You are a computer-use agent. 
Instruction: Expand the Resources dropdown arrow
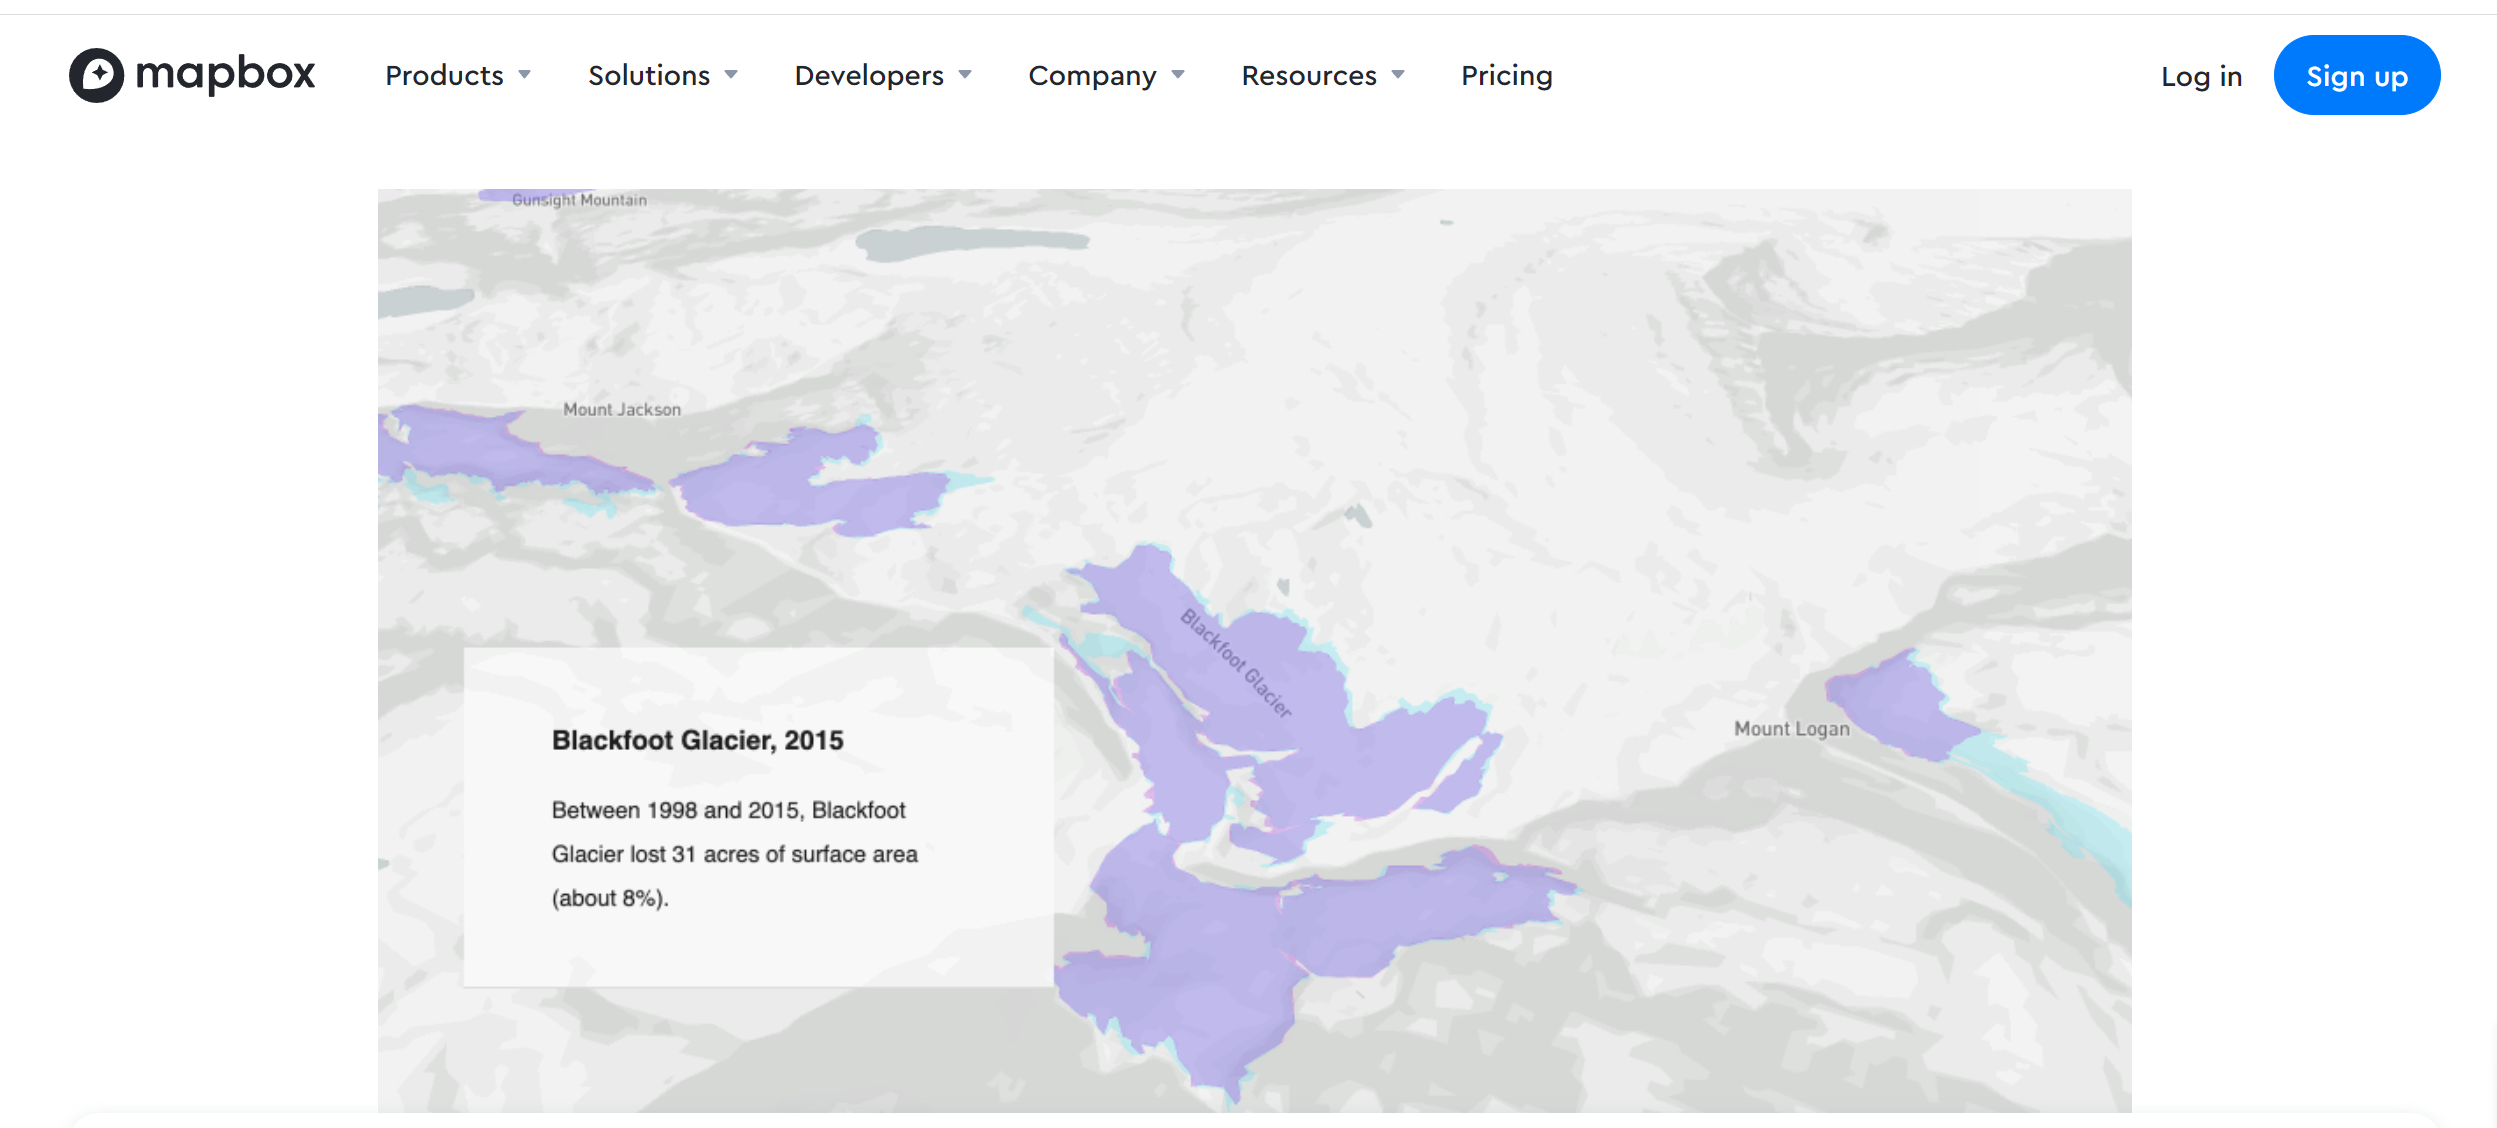(1398, 75)
